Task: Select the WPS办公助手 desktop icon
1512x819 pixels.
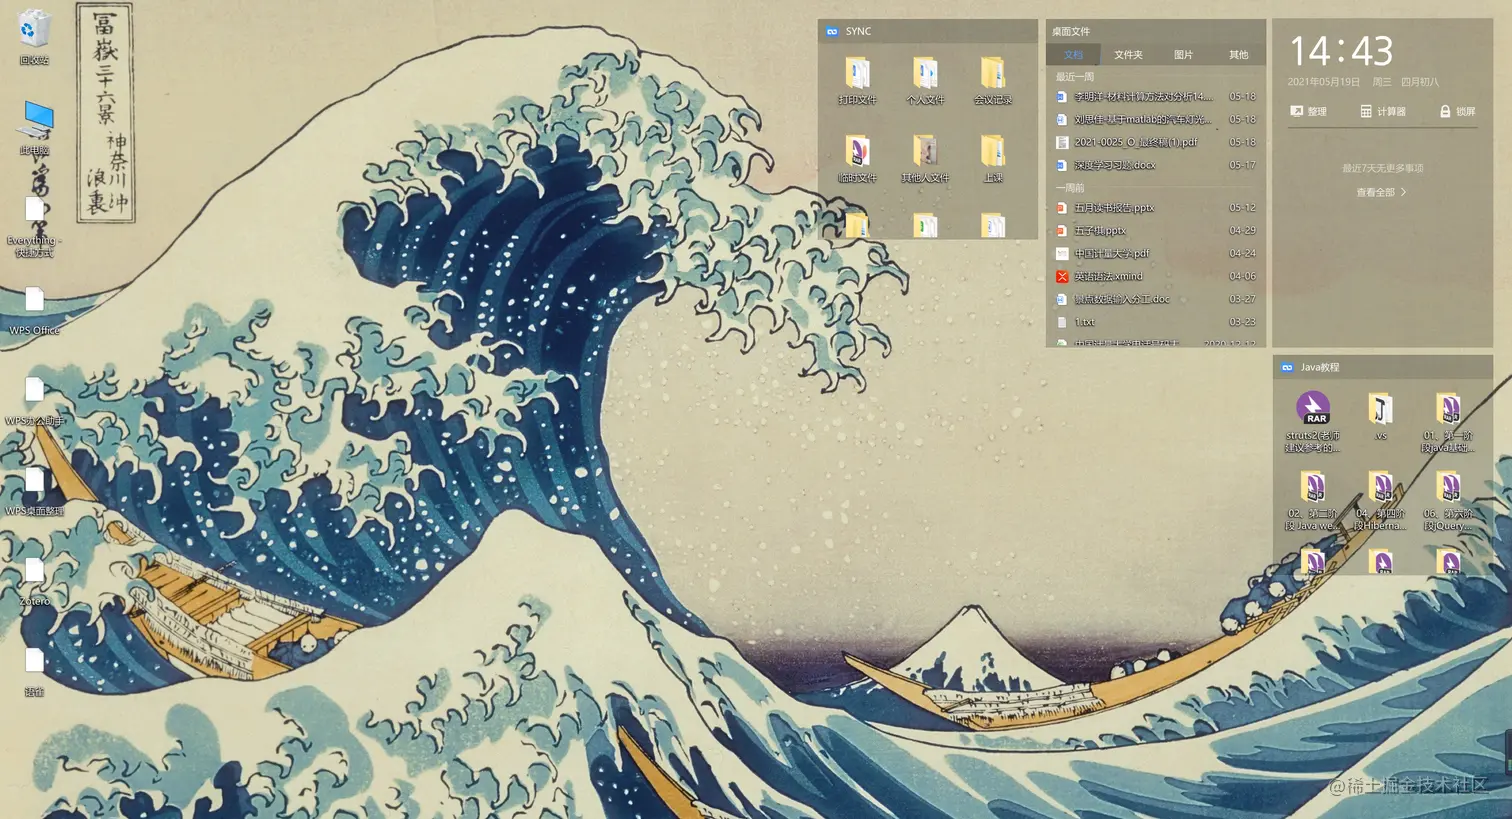Action: point(34,402)
